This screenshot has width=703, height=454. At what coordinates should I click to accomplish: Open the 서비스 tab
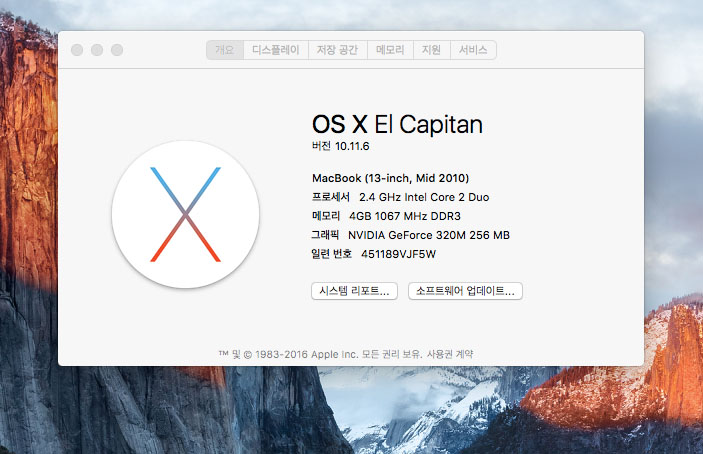tap(473, 50)
